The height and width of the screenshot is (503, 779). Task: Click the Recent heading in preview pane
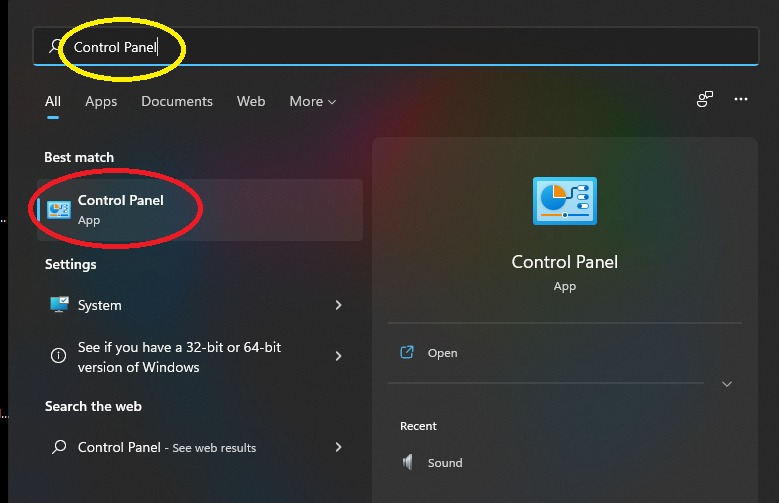(418, 426)
